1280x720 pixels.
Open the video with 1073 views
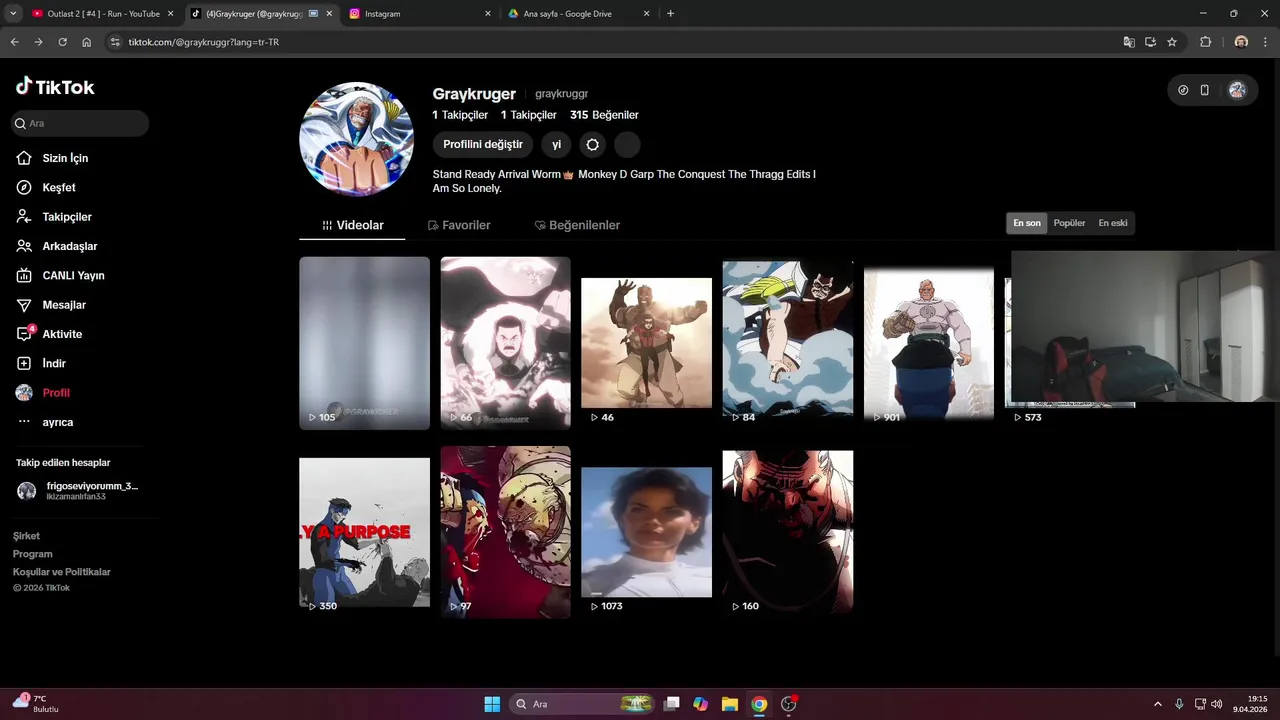coord(646,532)
